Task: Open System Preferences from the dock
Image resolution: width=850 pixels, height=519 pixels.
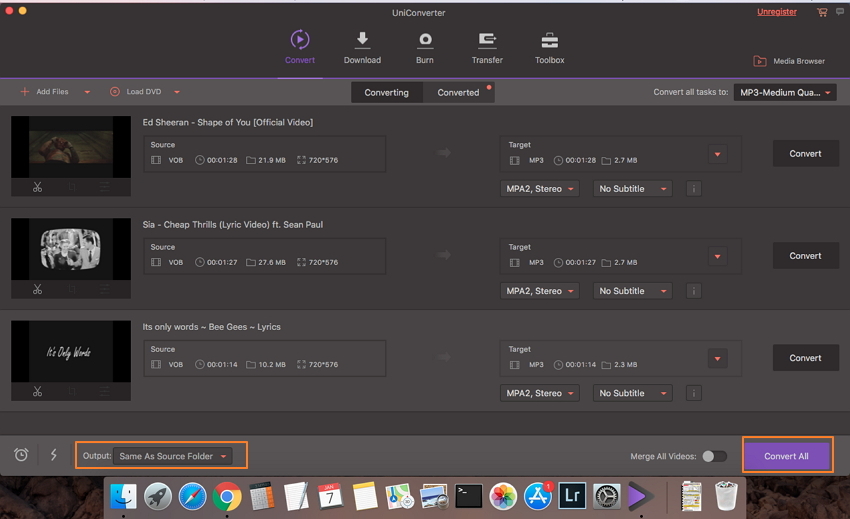Action: pos(607,496)
